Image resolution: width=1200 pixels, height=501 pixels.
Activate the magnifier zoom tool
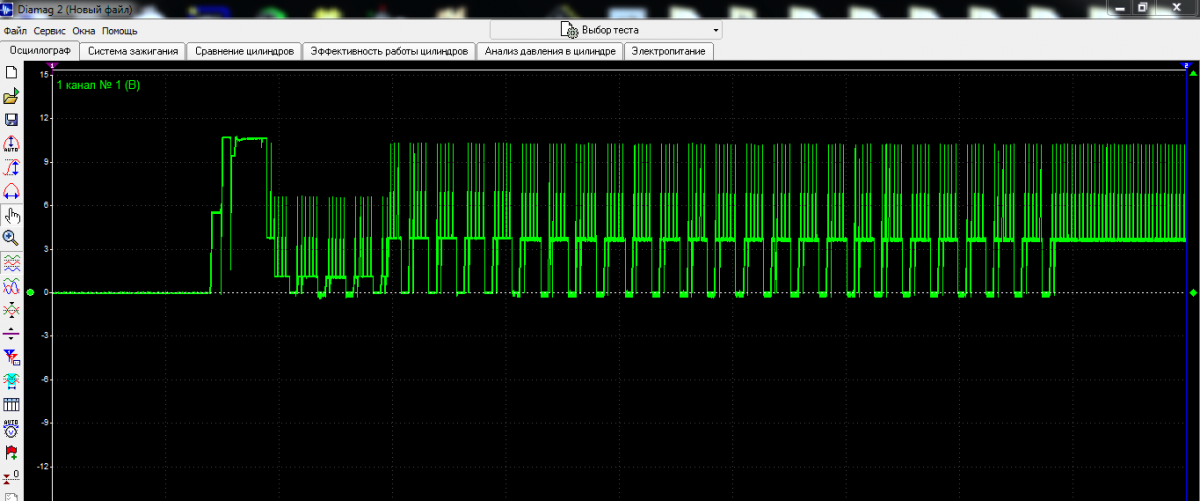pyautogui.click(x=12, y=238)
